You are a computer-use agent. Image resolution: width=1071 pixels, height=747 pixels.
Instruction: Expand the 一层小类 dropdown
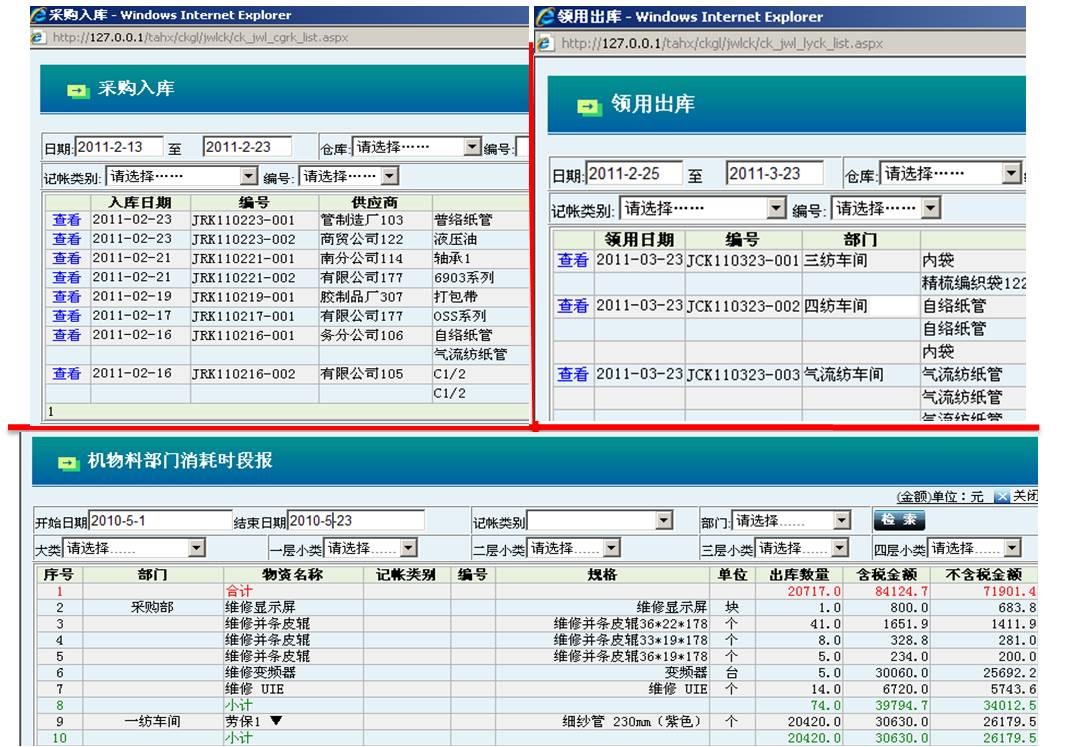pos(409,548)
